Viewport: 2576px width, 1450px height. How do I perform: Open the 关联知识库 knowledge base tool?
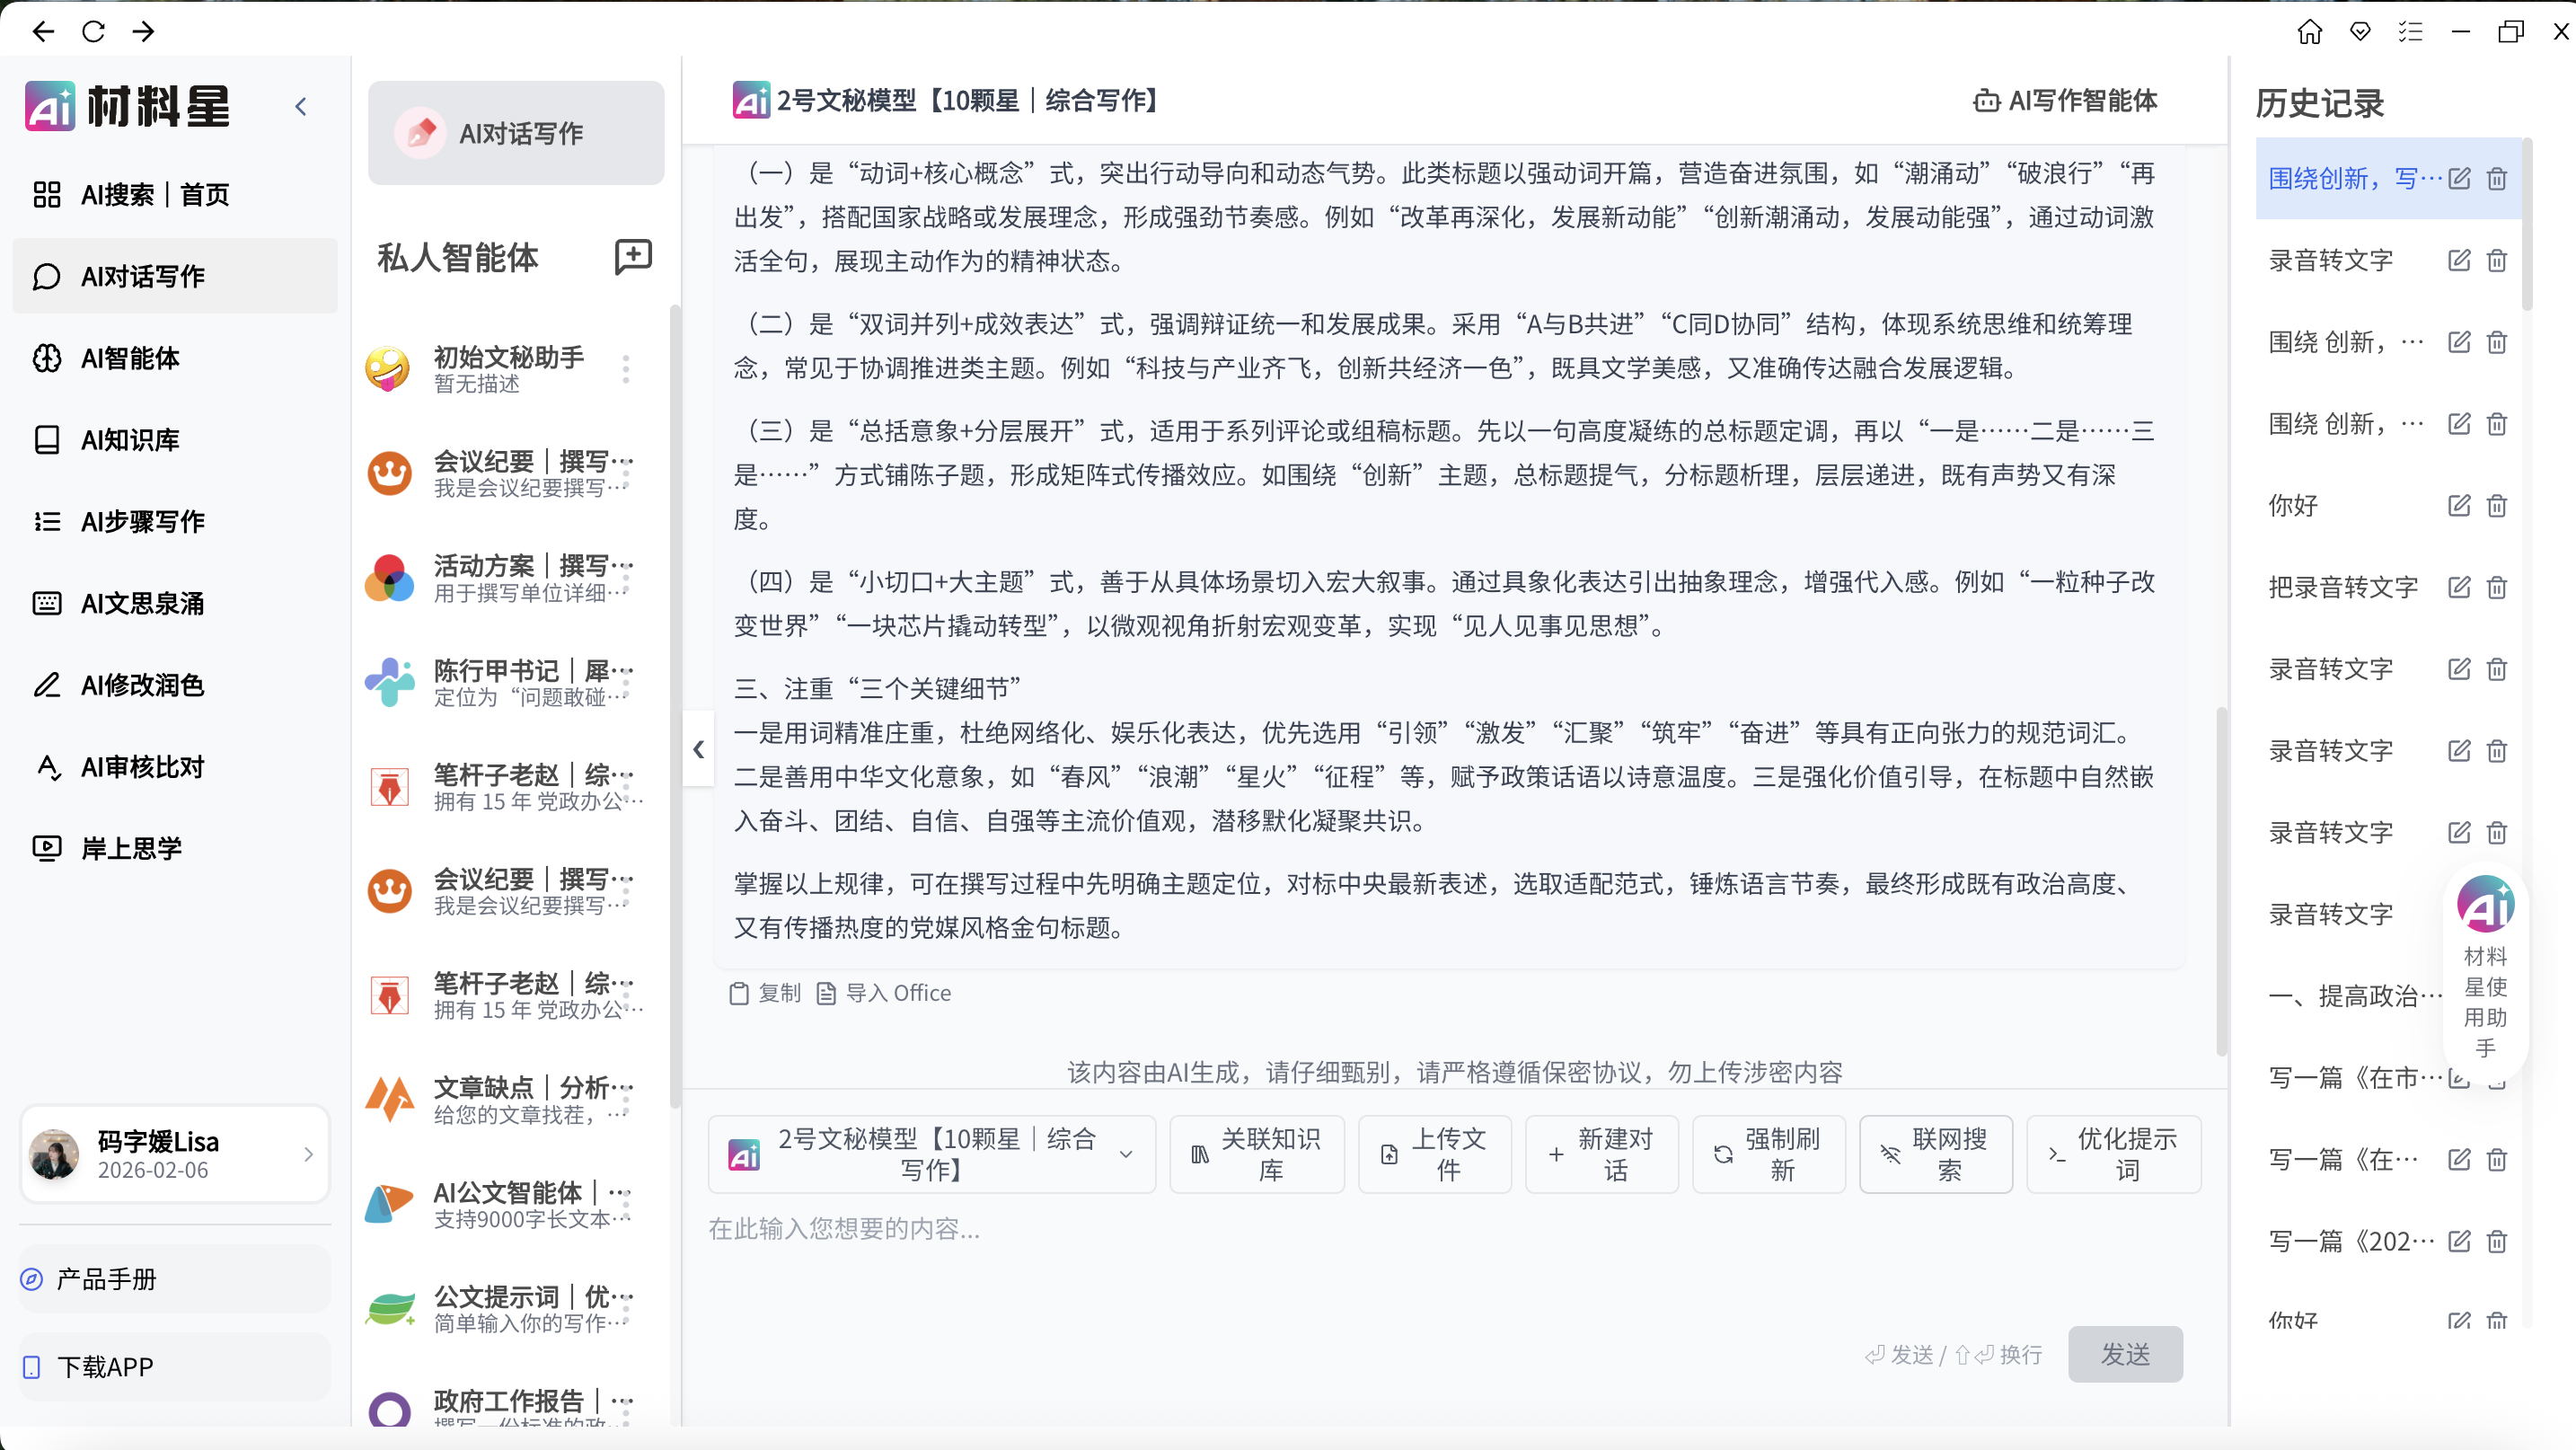coord(1256,1154)
